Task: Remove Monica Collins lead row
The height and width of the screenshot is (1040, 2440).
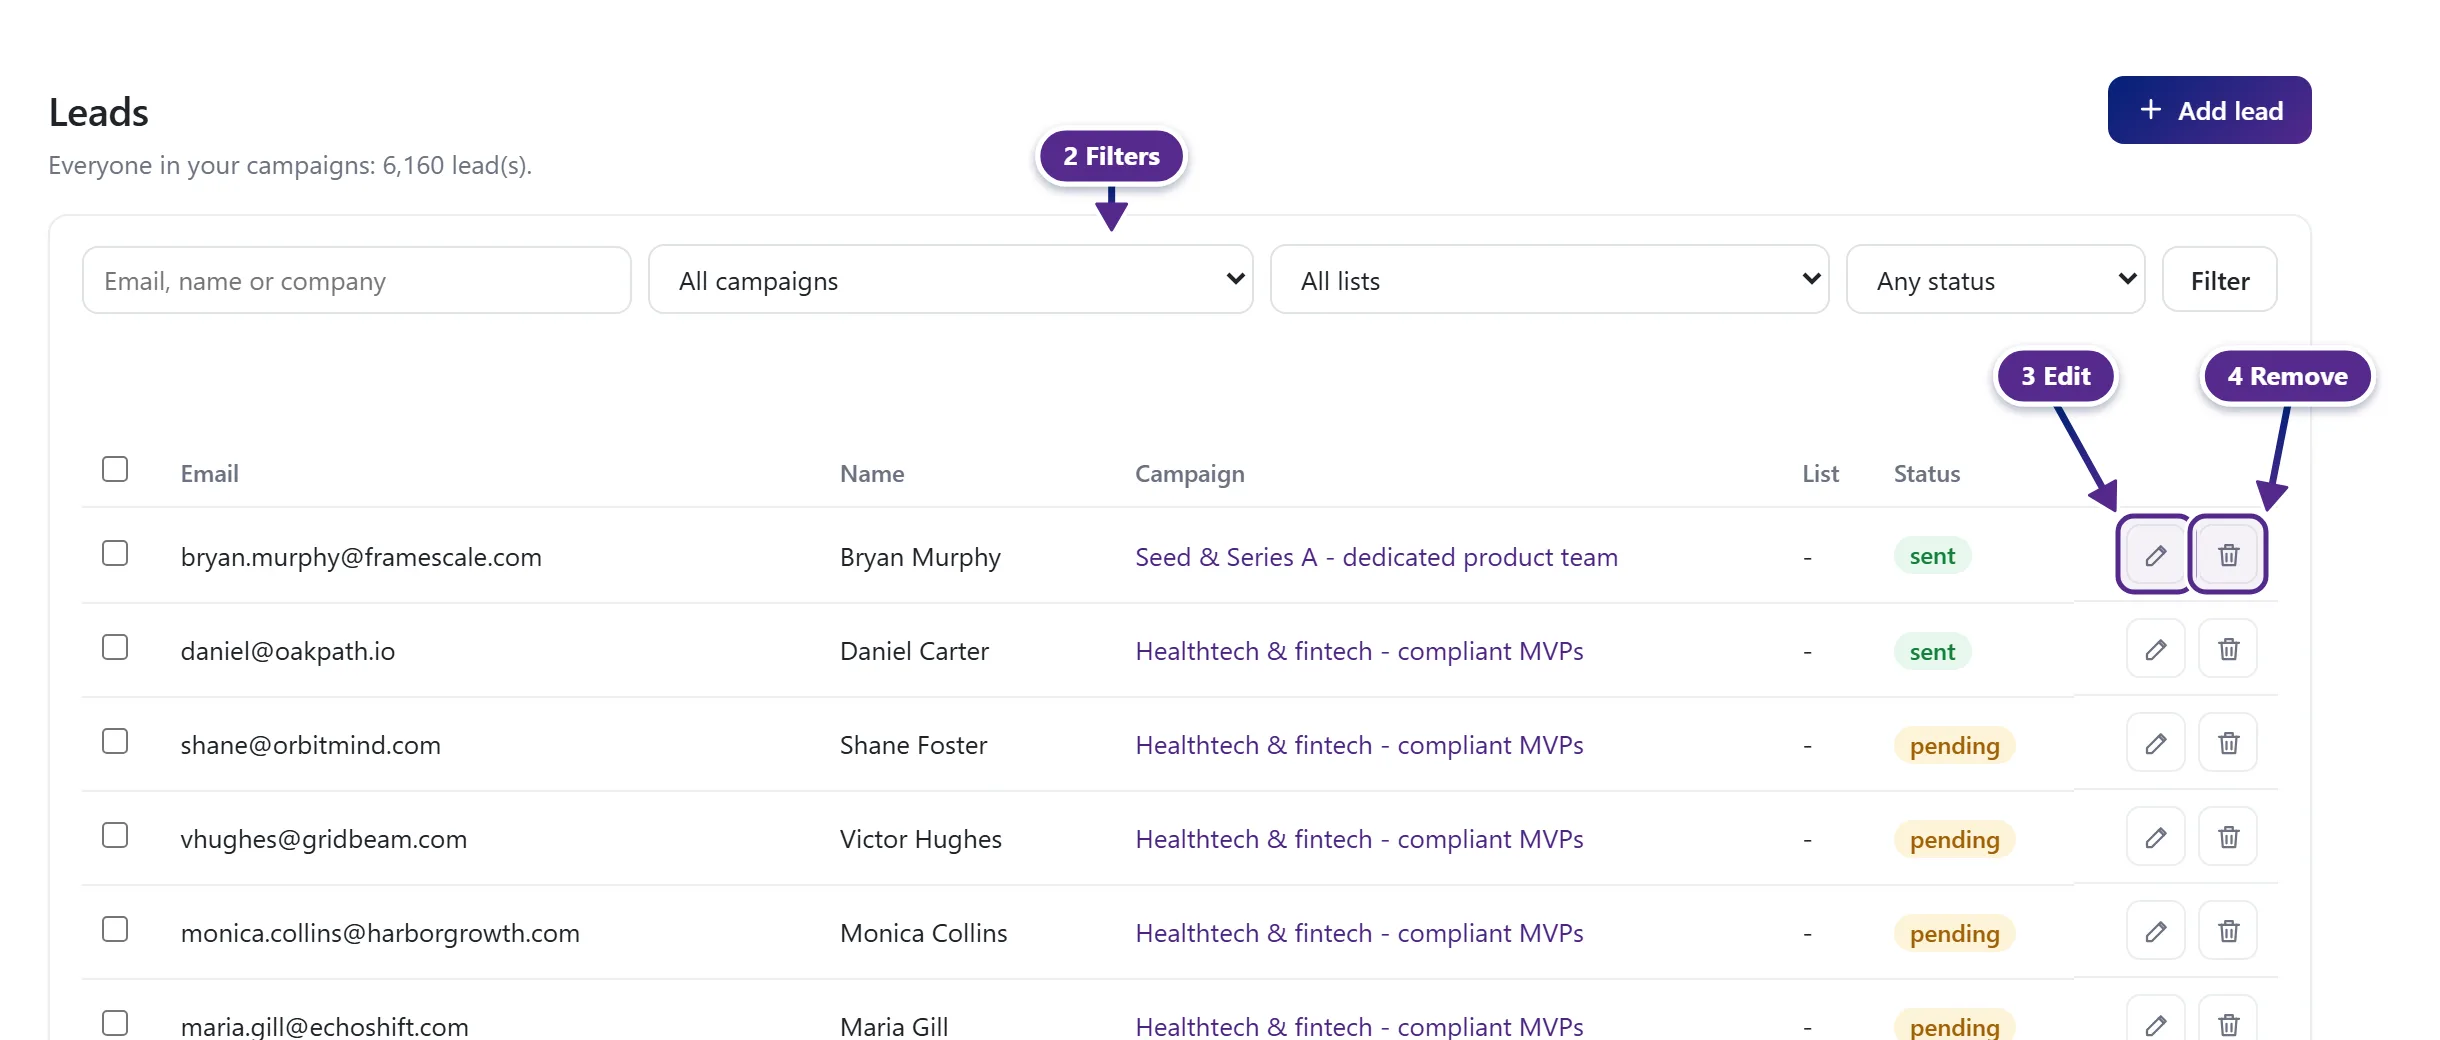Action: (2228, 931)
